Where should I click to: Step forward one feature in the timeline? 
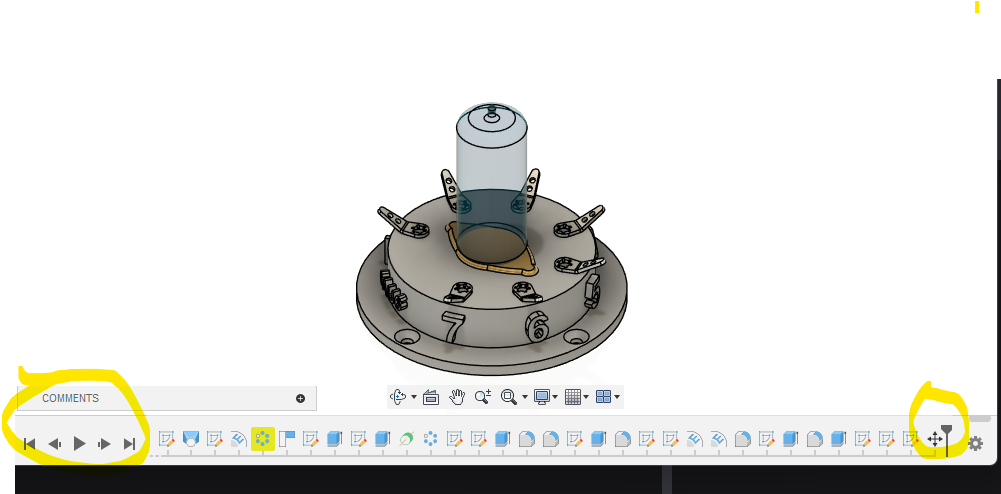[104, 444]
